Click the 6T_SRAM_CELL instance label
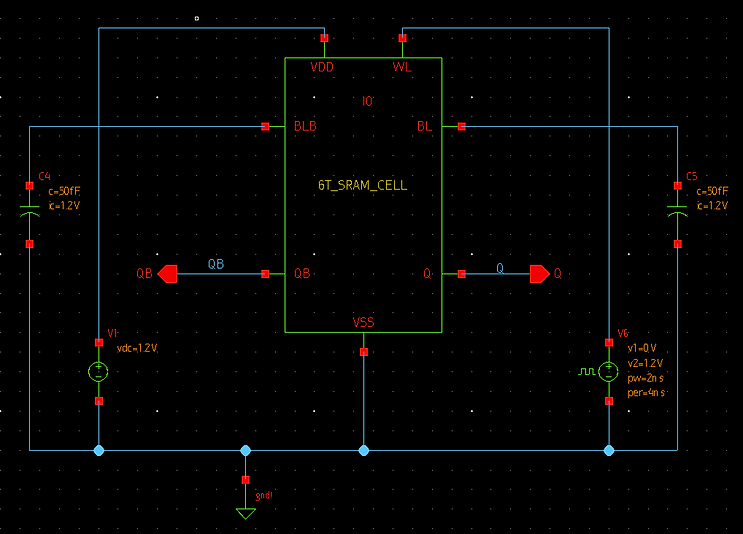 [x=362, y=185]
